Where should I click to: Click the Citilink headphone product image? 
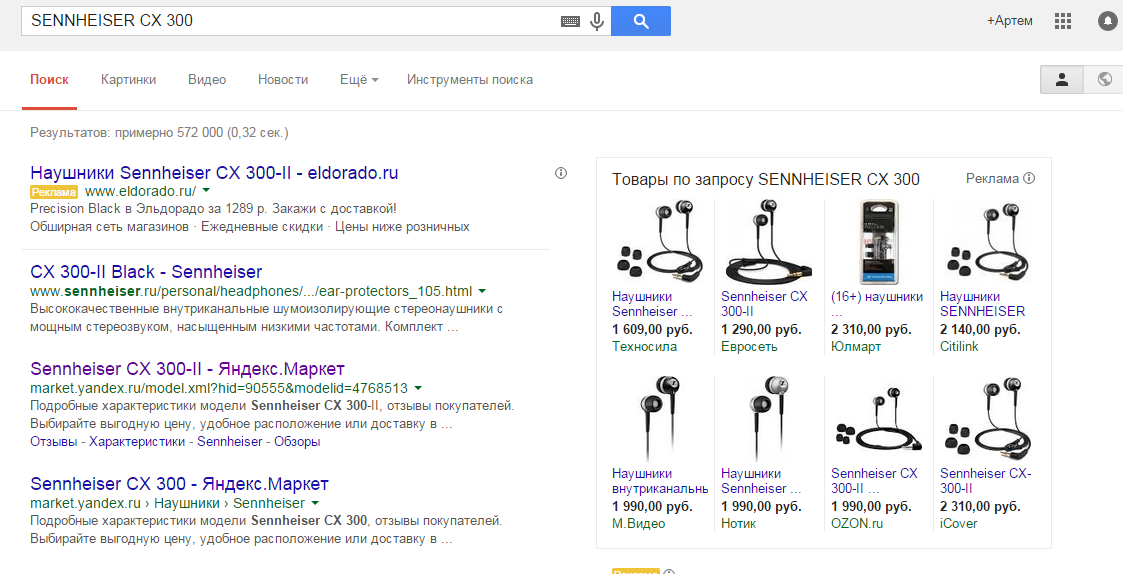(988, 241)
